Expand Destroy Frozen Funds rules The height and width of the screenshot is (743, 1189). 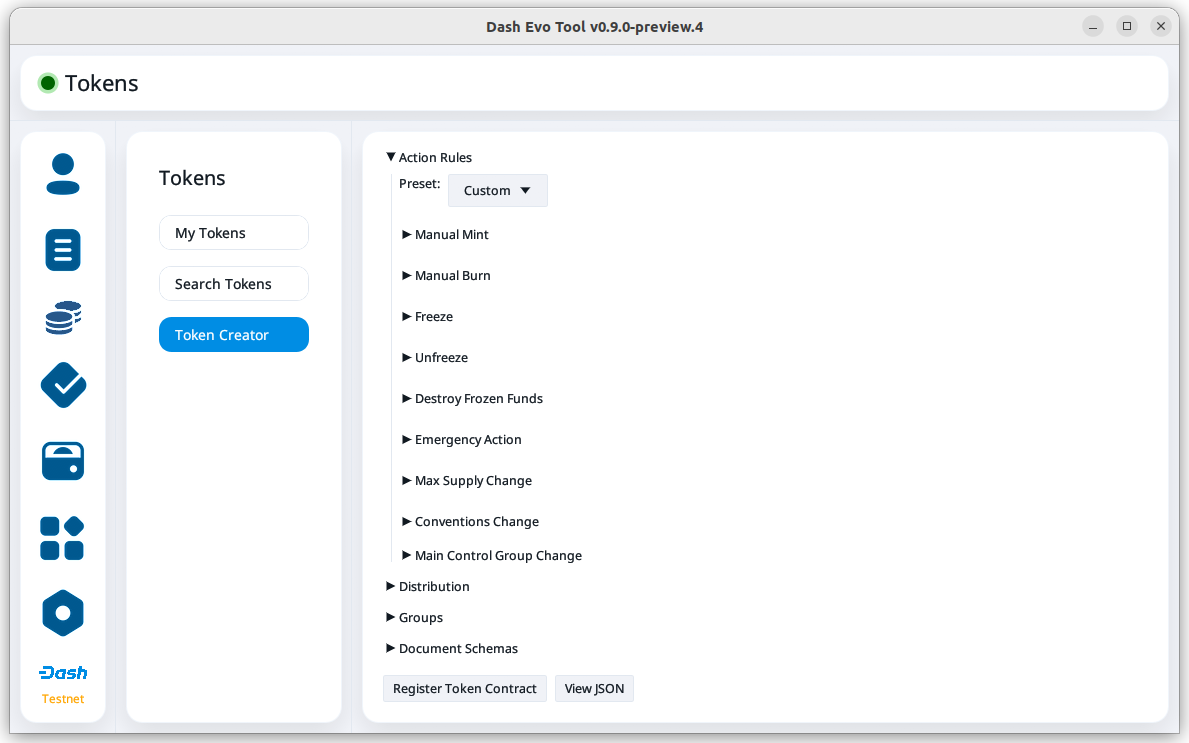pos(478,399)
